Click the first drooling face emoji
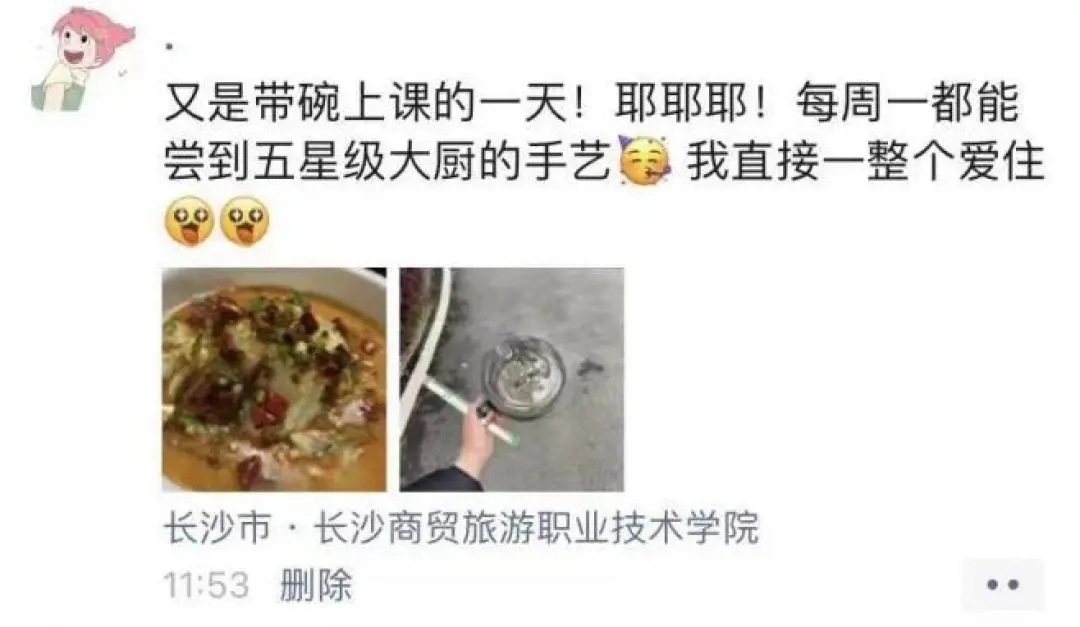The image size is (1080, 627). [189, 220]
